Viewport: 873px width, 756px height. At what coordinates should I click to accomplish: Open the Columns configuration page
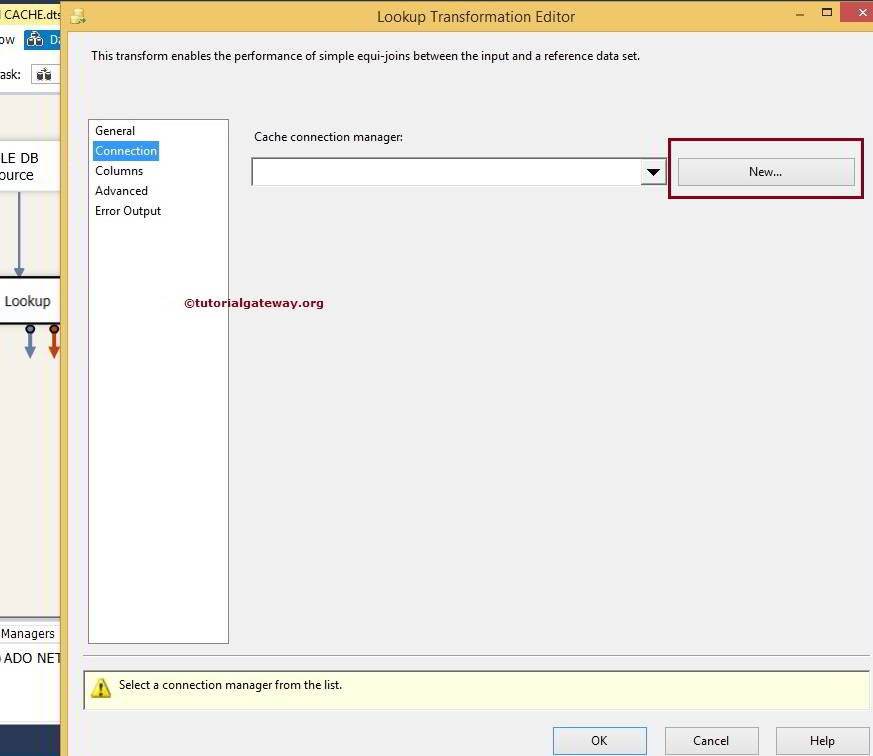(x=119, y=170)
